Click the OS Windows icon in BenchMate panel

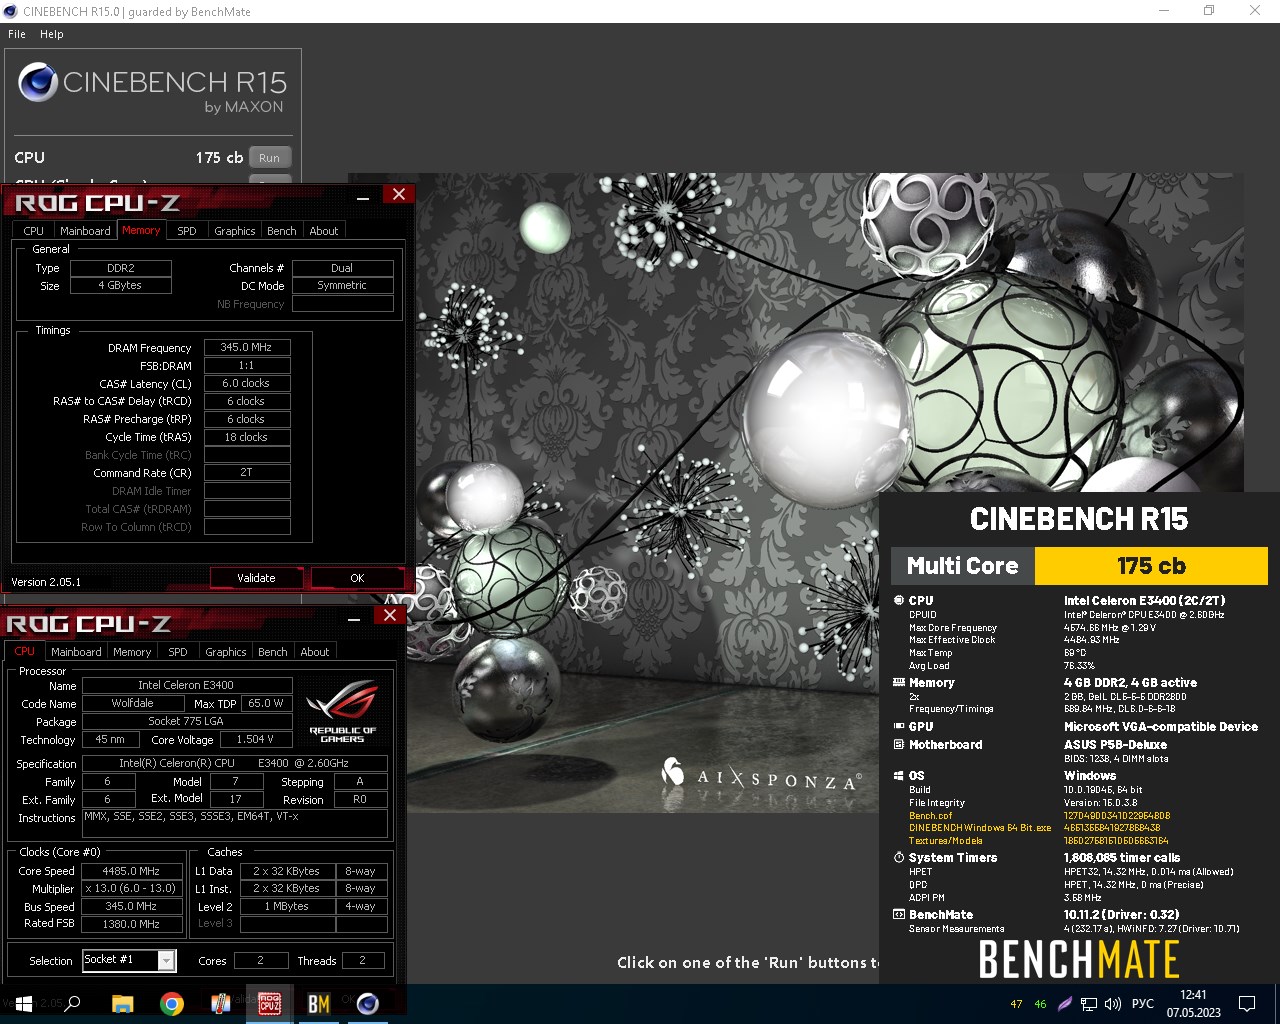point(898,776)
